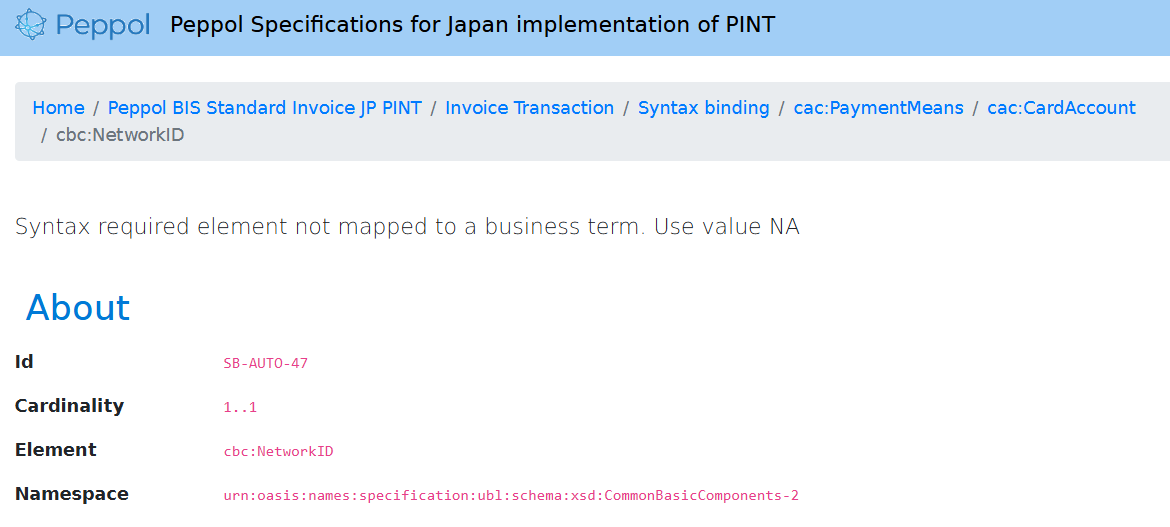Click the 'Syntax required element' description text

click(x=407, y=227)
